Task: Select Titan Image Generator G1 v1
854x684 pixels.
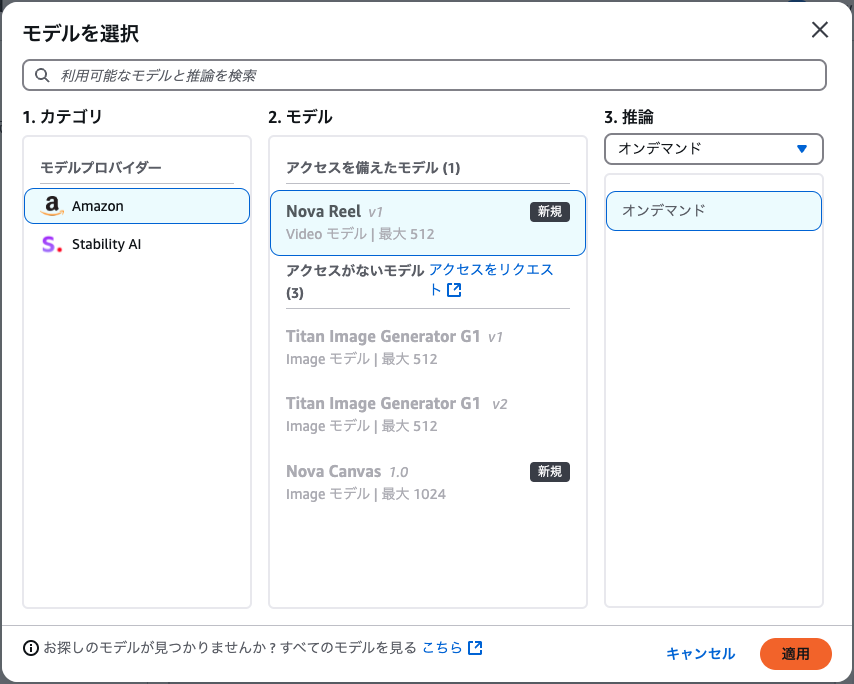Action: pos(428,347)
